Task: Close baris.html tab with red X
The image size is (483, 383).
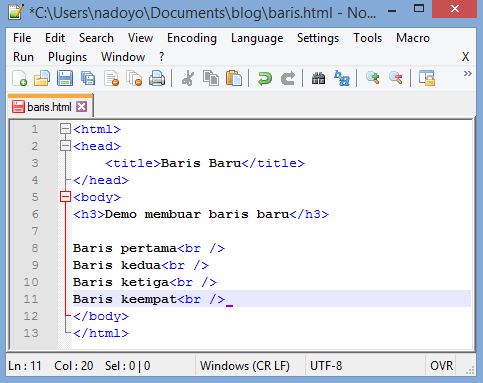Action: click(81, 107)
